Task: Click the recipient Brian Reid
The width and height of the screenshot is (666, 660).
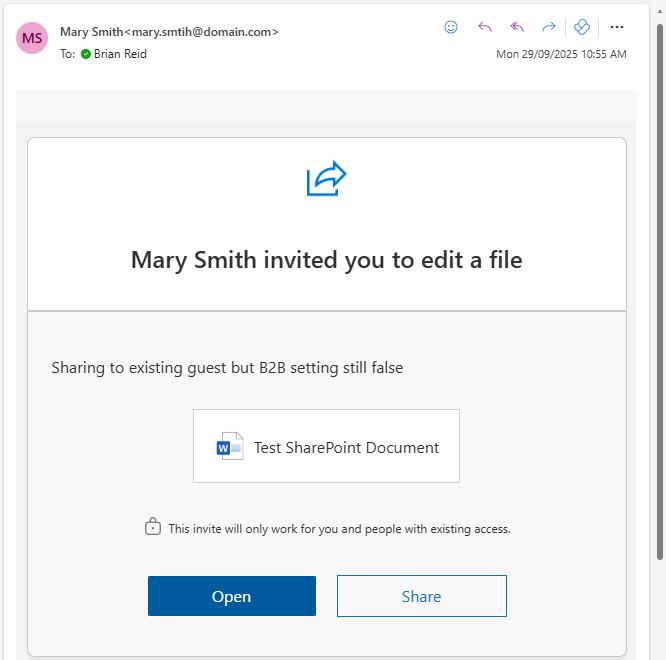Action: point(120,54)
